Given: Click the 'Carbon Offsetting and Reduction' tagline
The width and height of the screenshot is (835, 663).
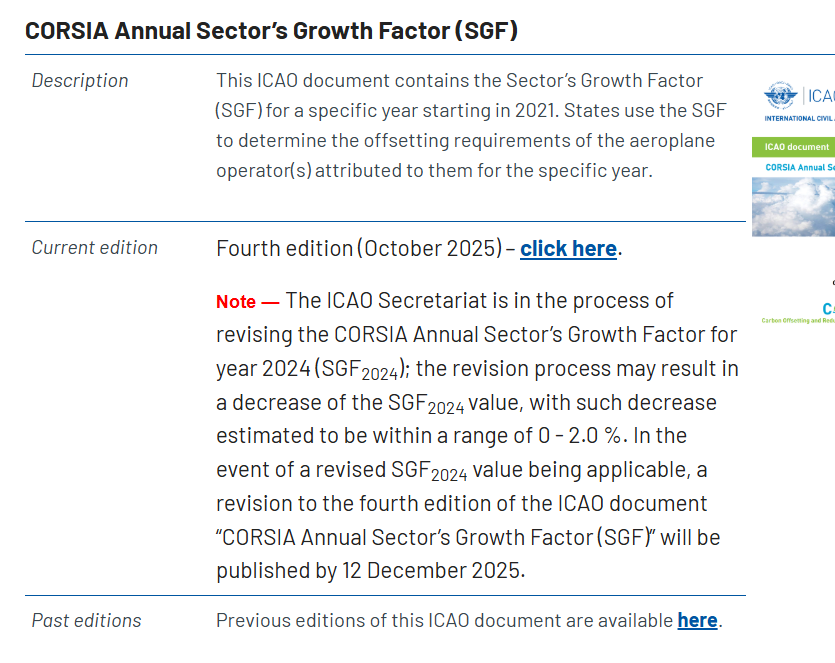Looking at the screenshot, I should pyautogui.click(x=798, y=320).
